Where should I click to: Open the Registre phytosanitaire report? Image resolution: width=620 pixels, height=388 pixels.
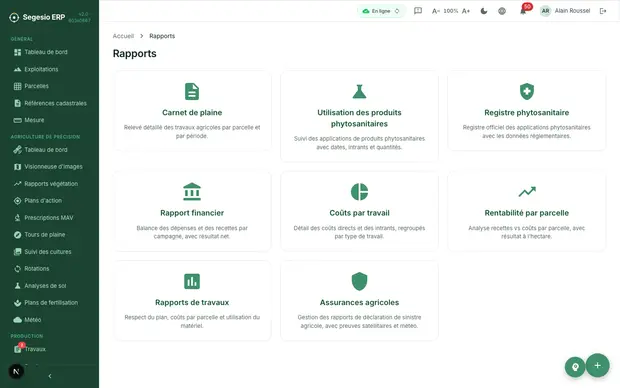pos(527,111)
